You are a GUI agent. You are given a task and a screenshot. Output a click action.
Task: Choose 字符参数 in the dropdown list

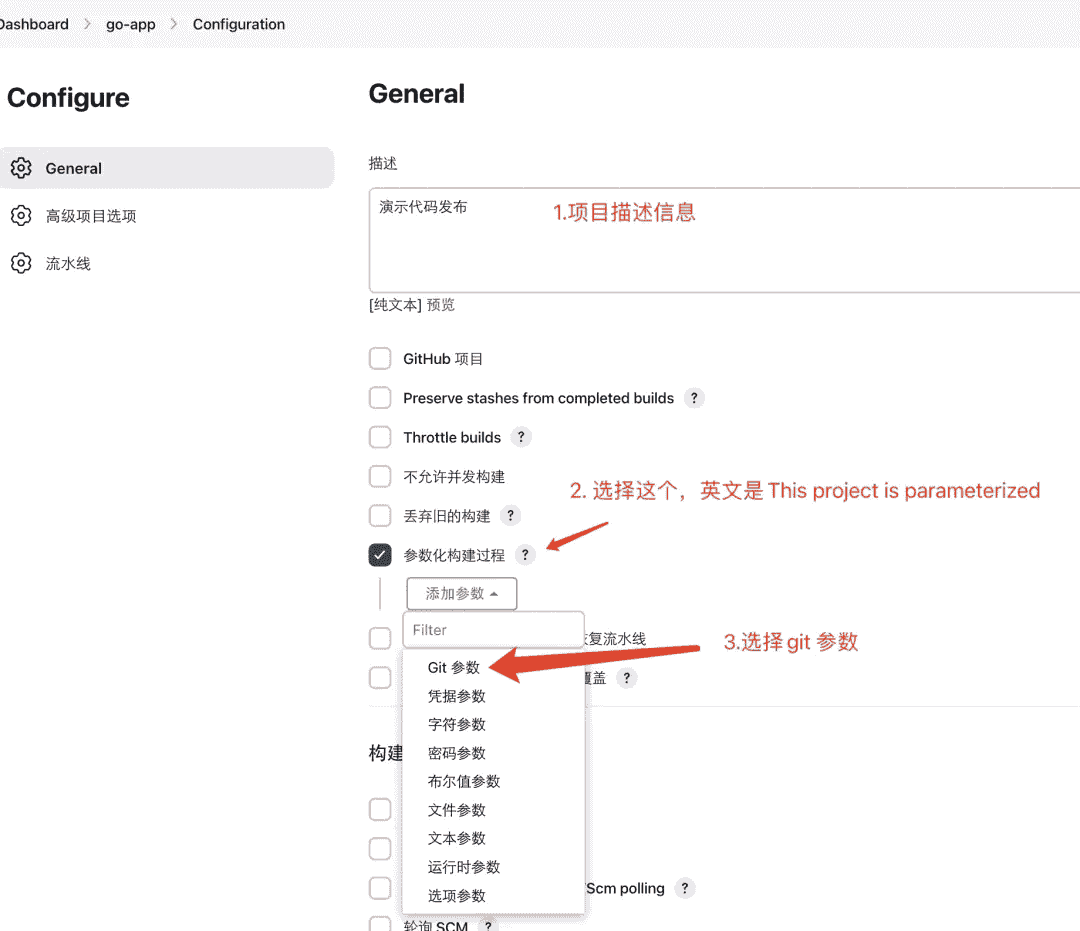[457, 724]
